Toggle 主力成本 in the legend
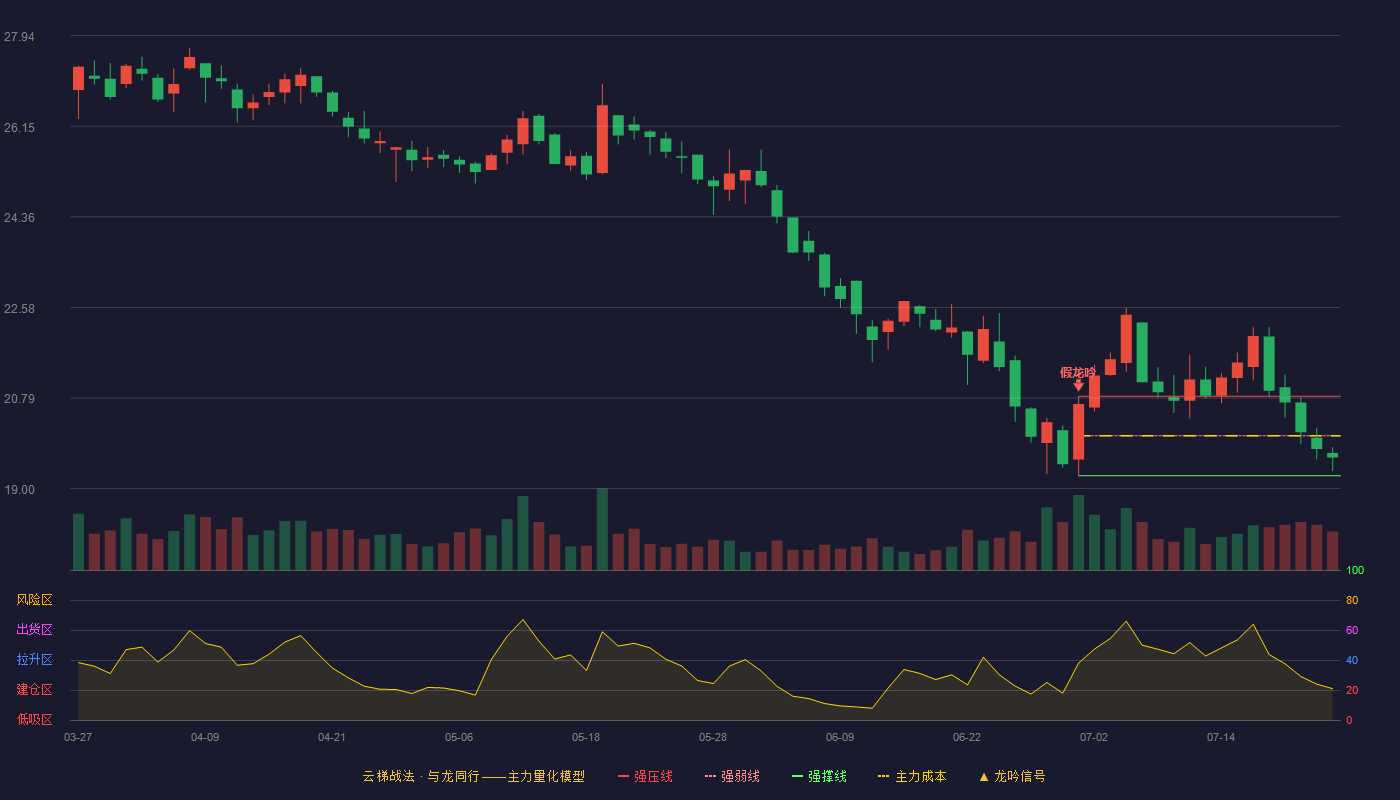 coord(911,776)
